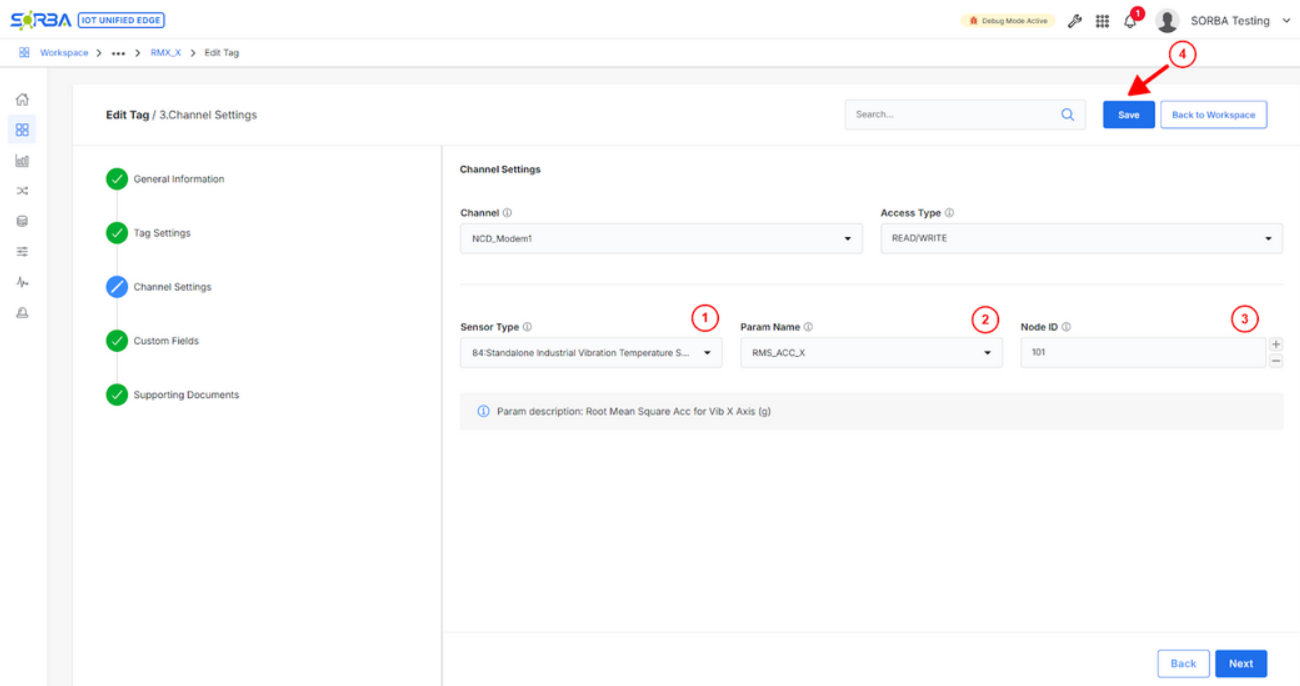Viewport: 1300px width, 686px height.
Task: Expand the Sensor Type dropdown
Action: tap(590, 353)
